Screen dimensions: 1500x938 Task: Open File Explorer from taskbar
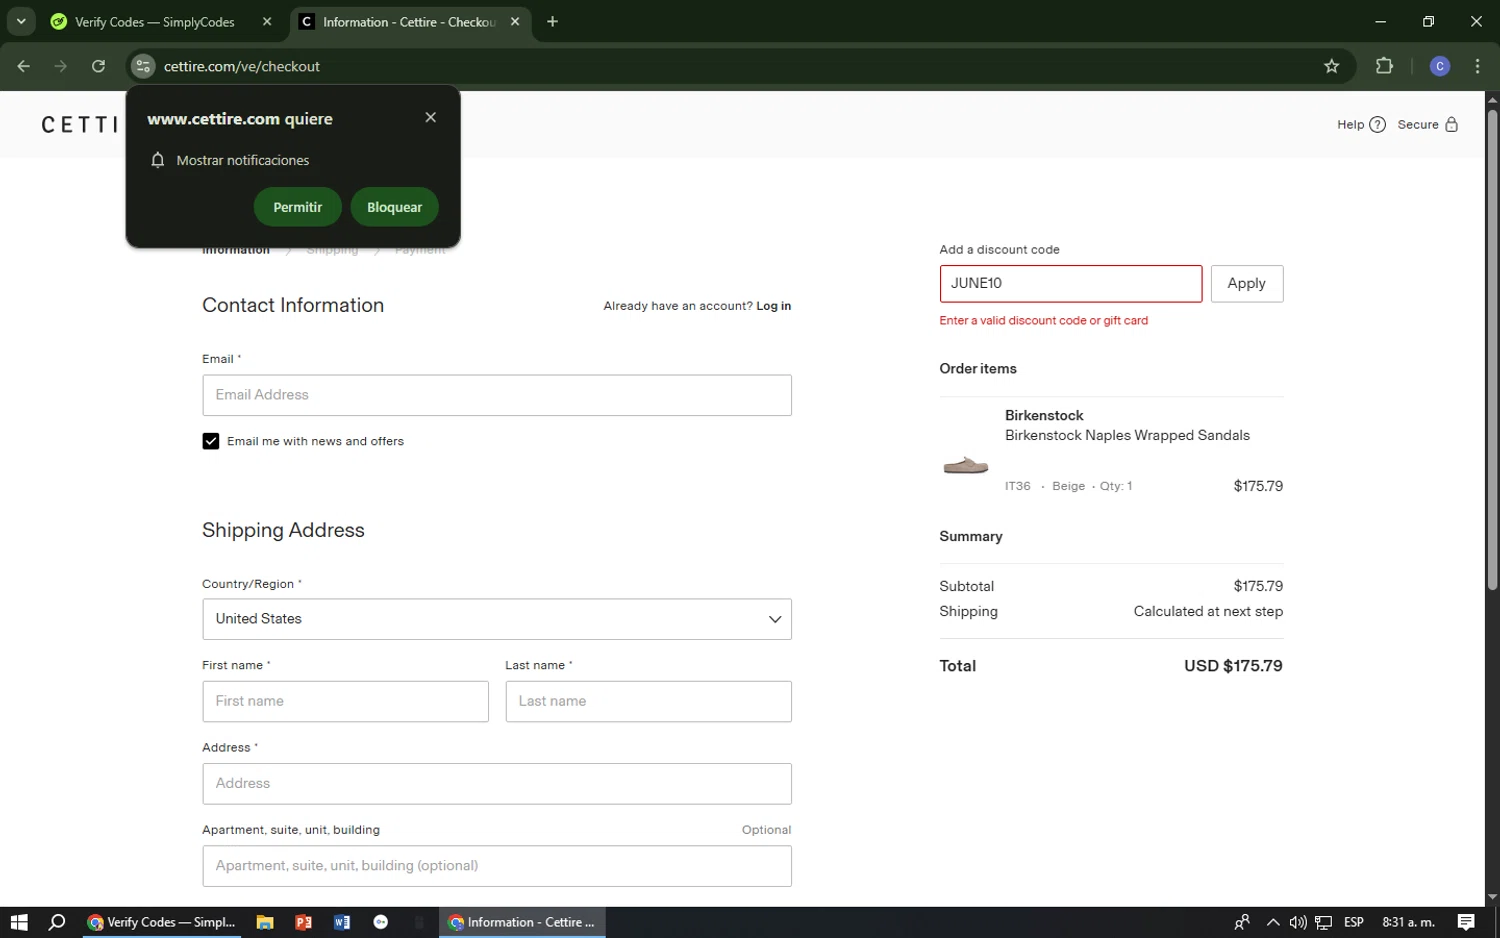(265, 922)
